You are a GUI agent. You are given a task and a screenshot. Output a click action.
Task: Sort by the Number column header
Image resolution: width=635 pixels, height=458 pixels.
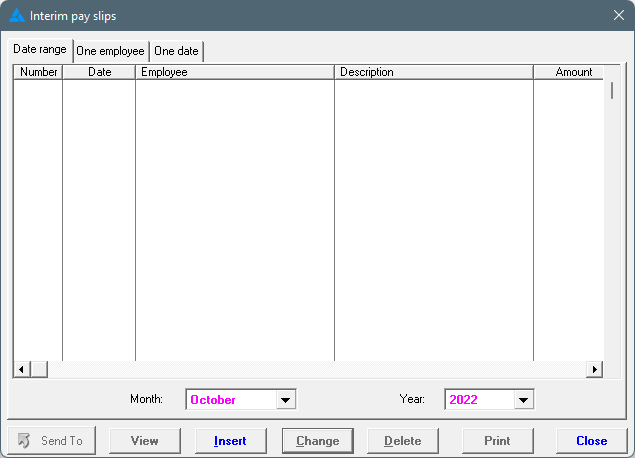coord(38,72)
